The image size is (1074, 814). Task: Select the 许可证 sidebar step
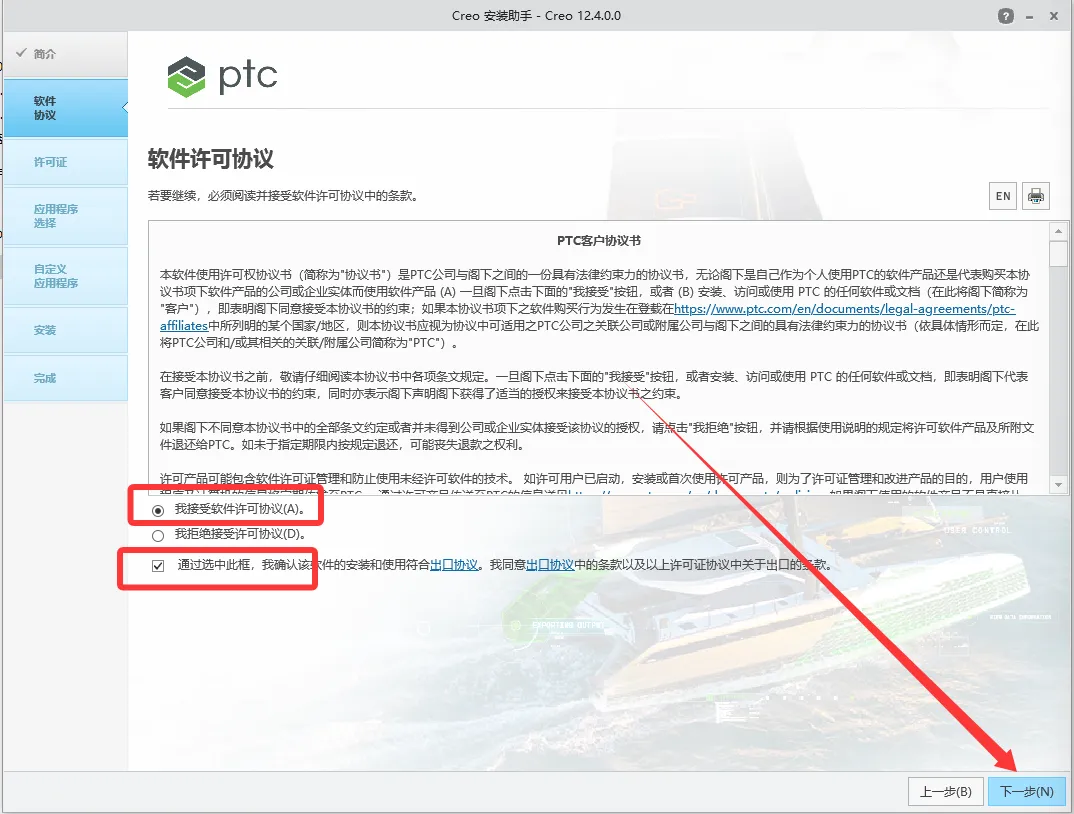pyautogui.click(x=66, y=162)
